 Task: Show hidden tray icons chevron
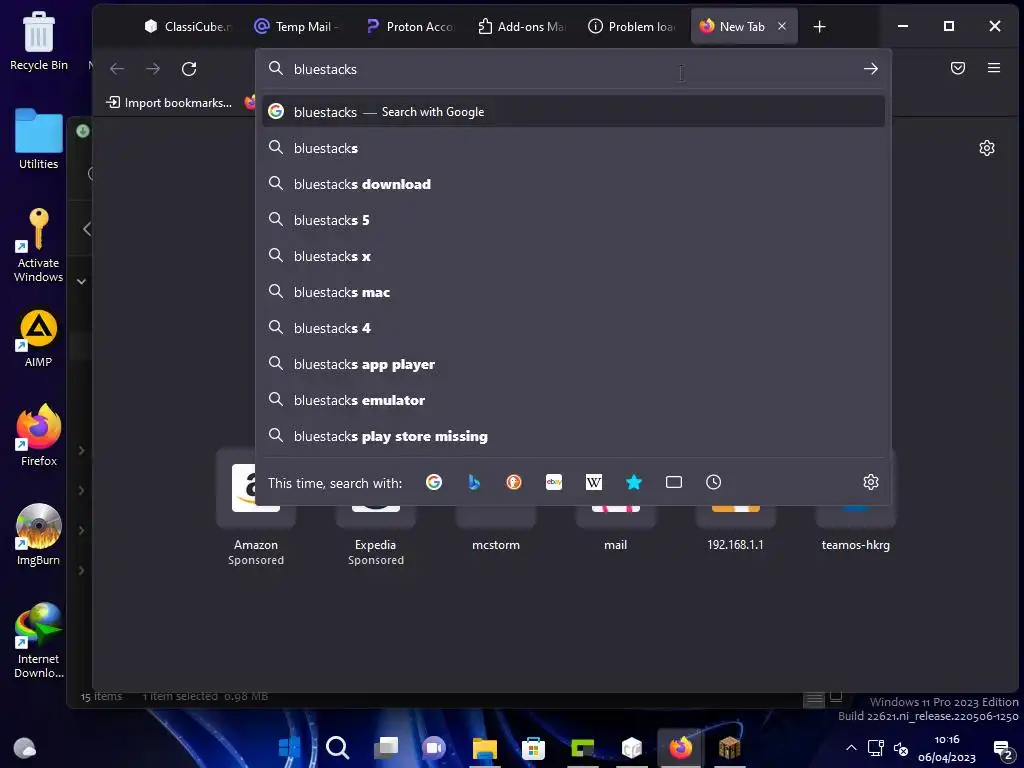pyautogui.click(x=851, y=748)
